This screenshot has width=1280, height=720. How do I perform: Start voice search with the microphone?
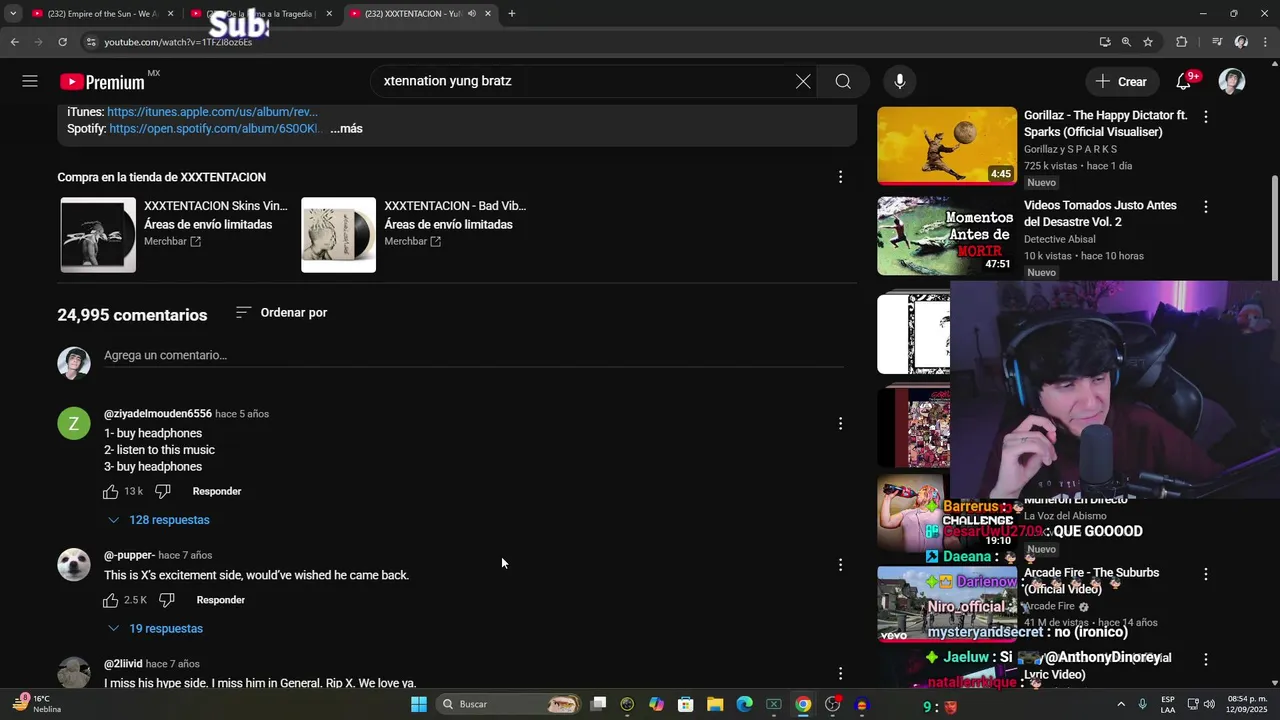tap(900, 82)
